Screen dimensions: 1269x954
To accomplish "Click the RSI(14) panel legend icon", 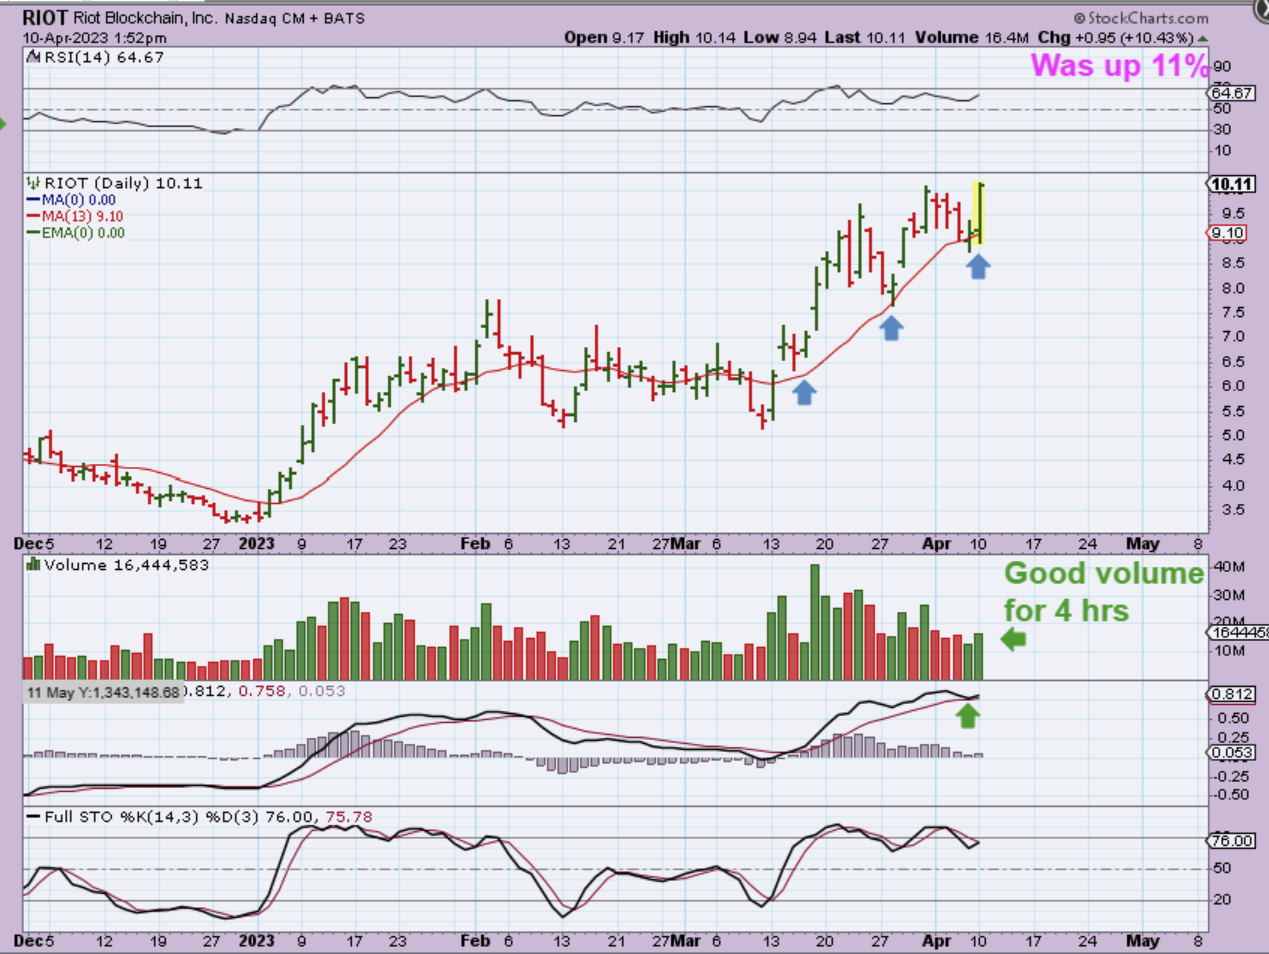I will (x=32, y=58).
